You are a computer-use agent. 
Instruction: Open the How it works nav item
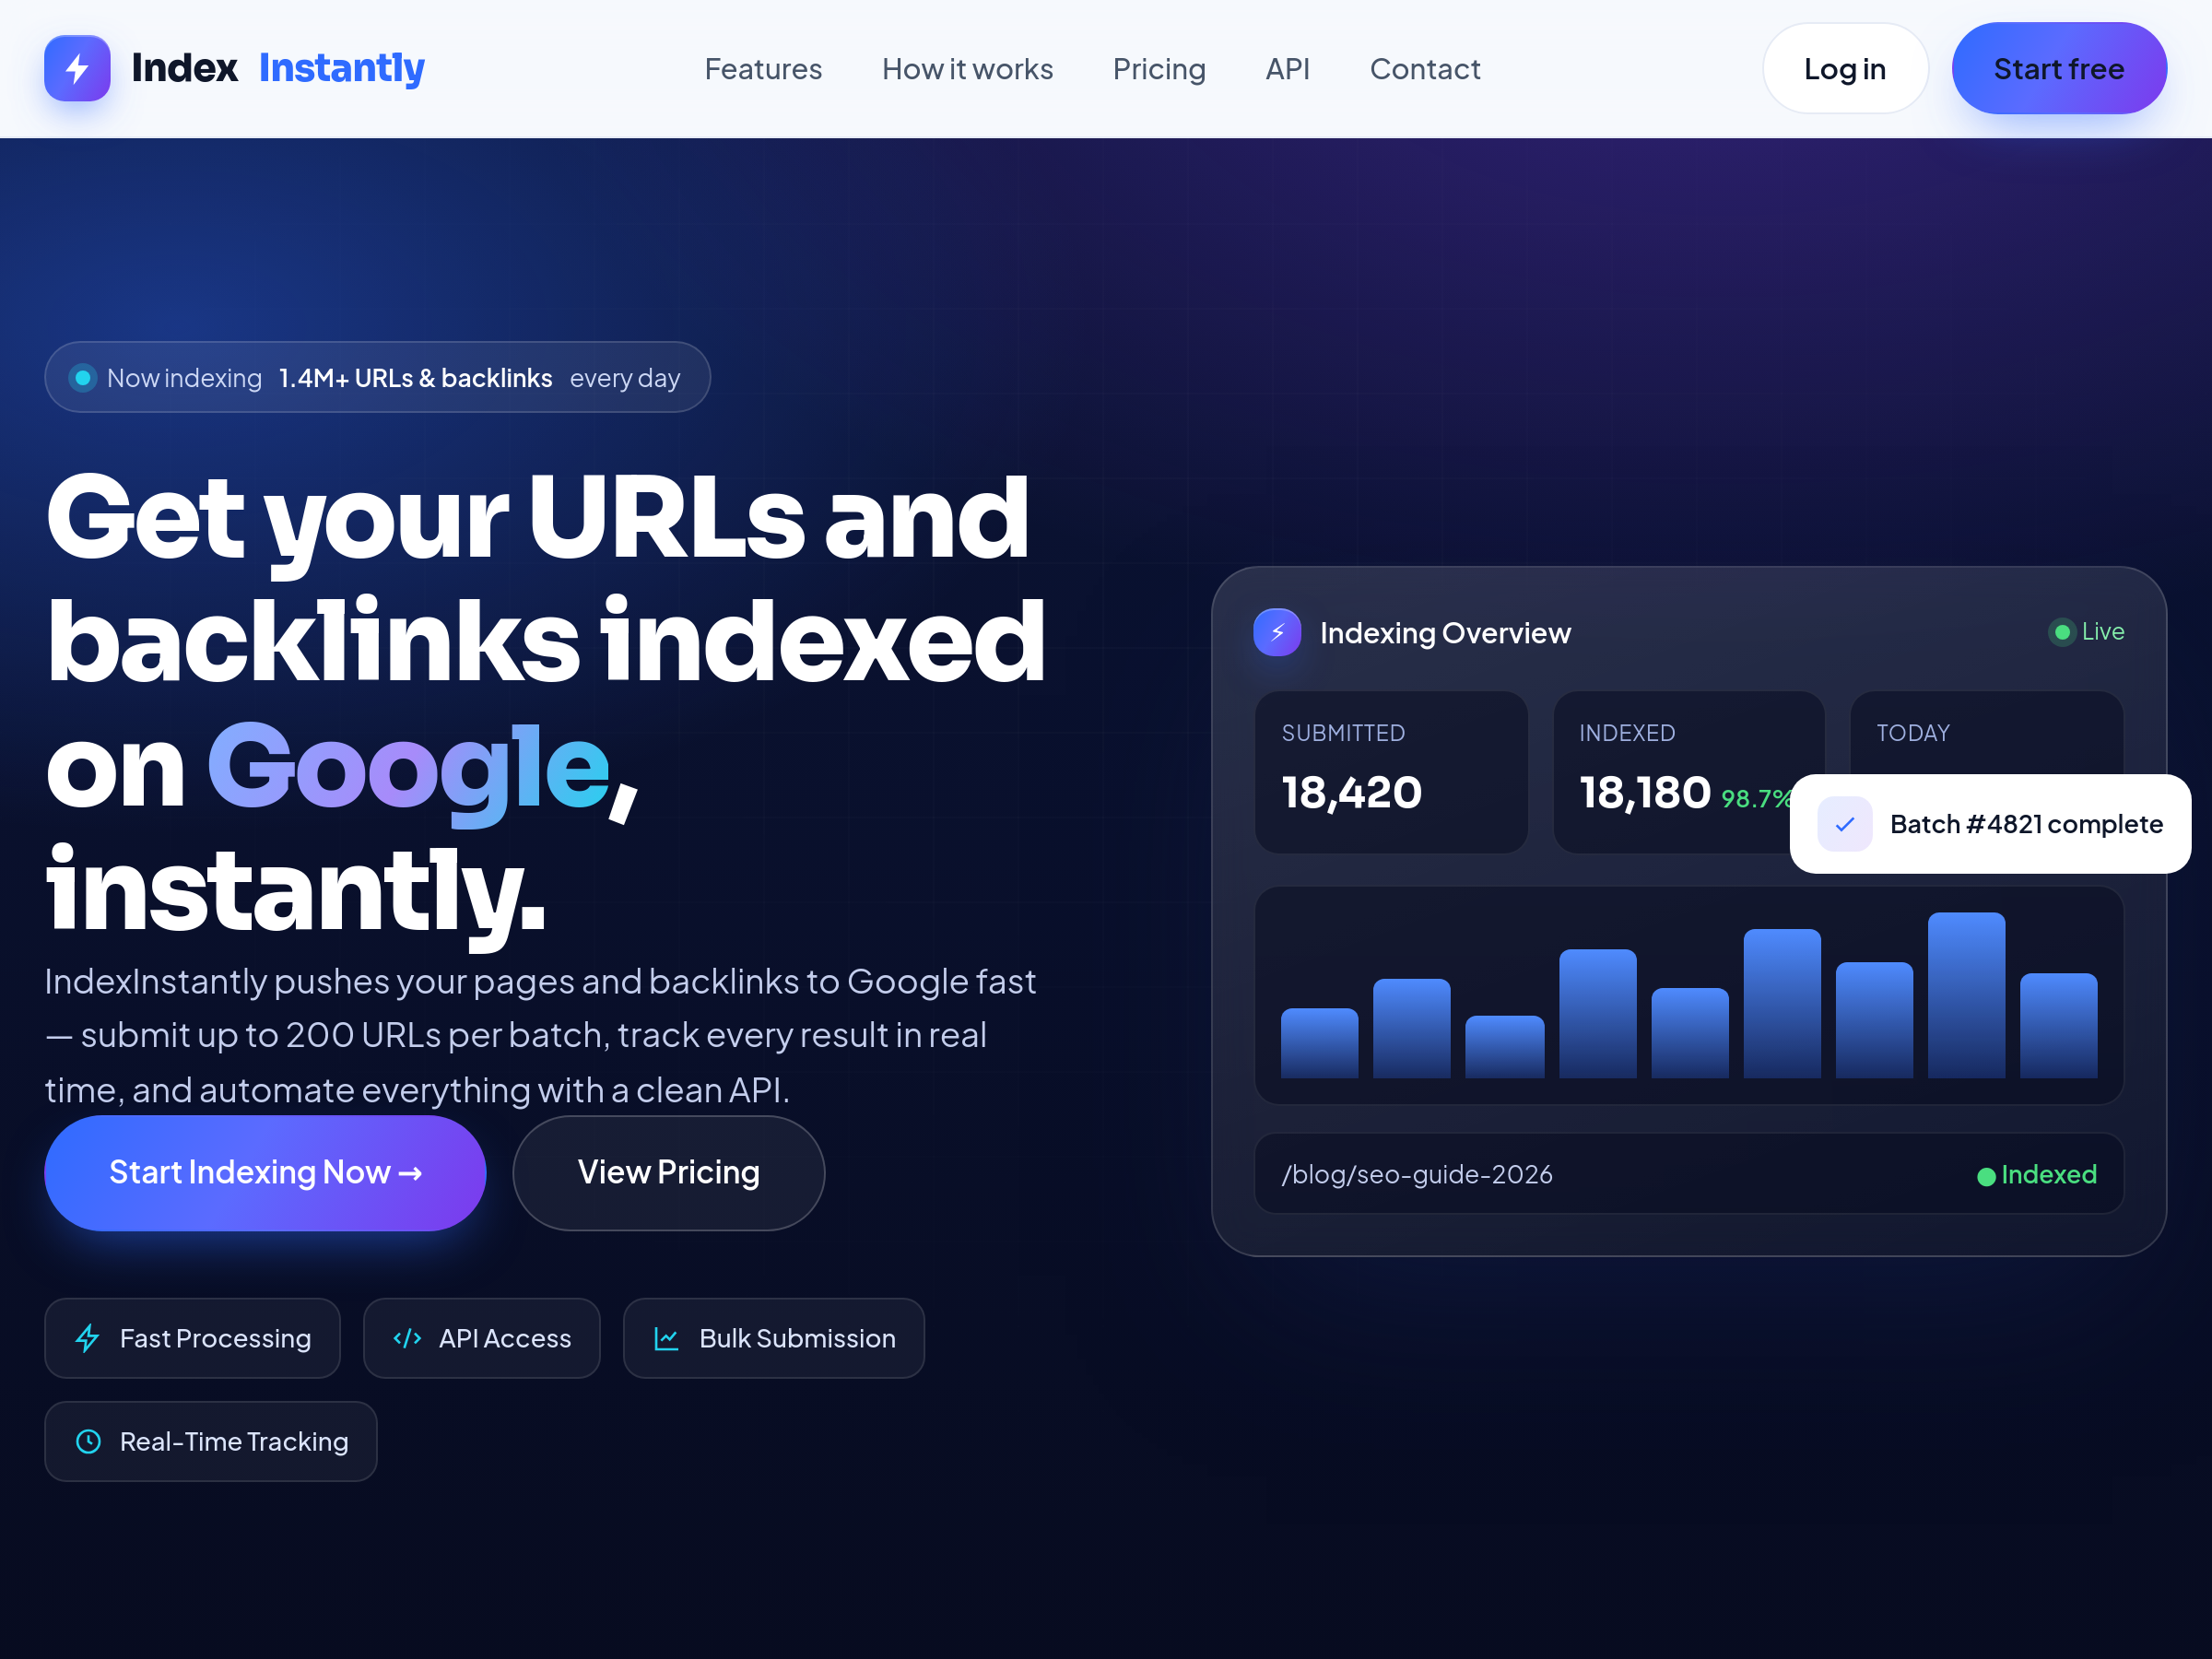pyautogui.click(x=967, y=69)
